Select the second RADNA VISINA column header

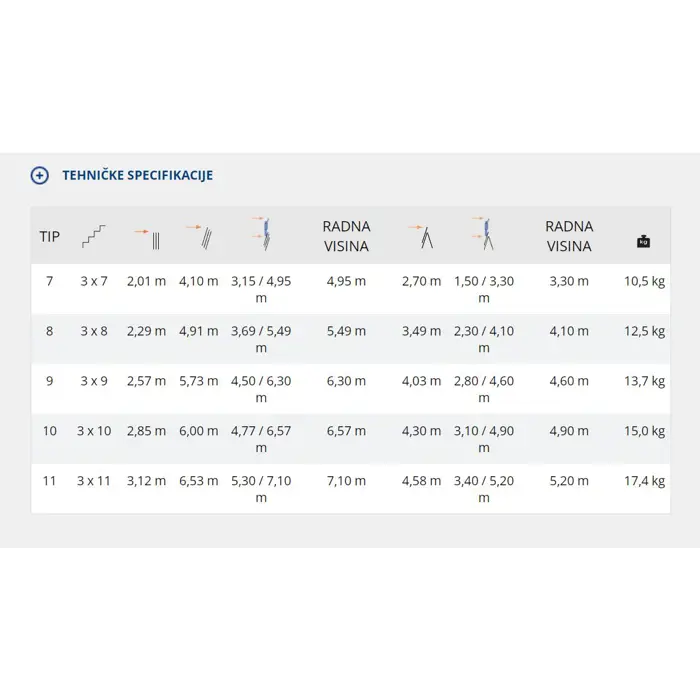coord(569,236)
